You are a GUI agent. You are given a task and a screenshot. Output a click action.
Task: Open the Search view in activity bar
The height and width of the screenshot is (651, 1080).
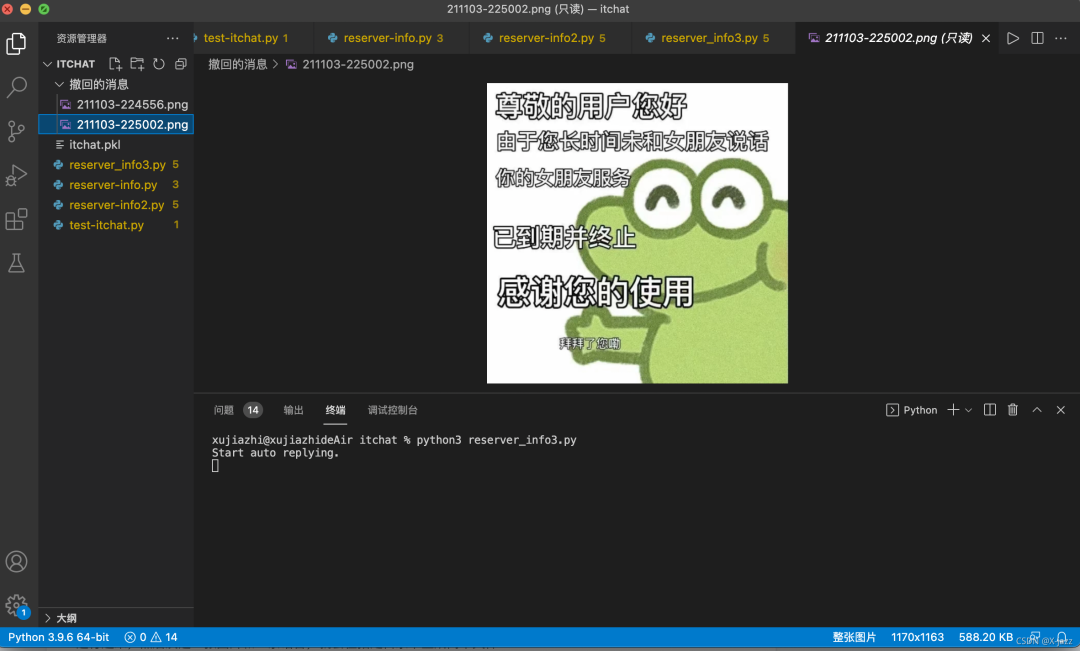[x=17, y=87]
